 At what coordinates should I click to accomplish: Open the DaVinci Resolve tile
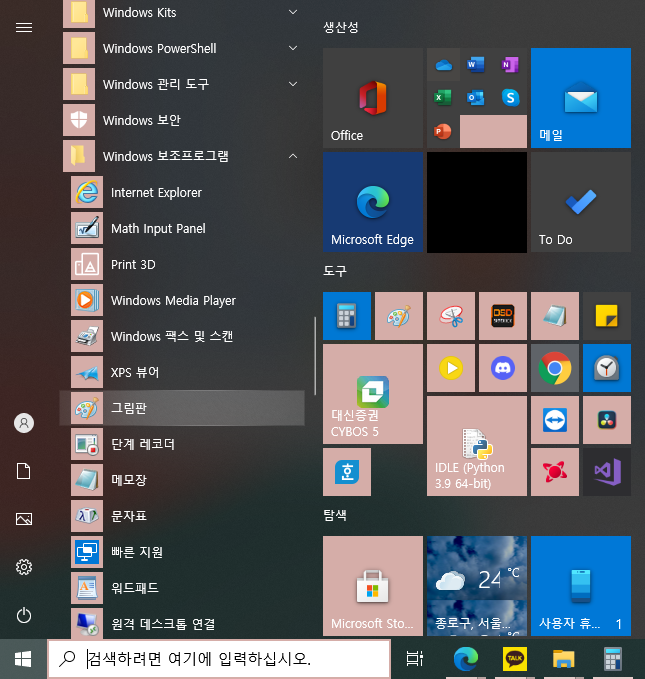pyautogui.click(x=607, y=420)
